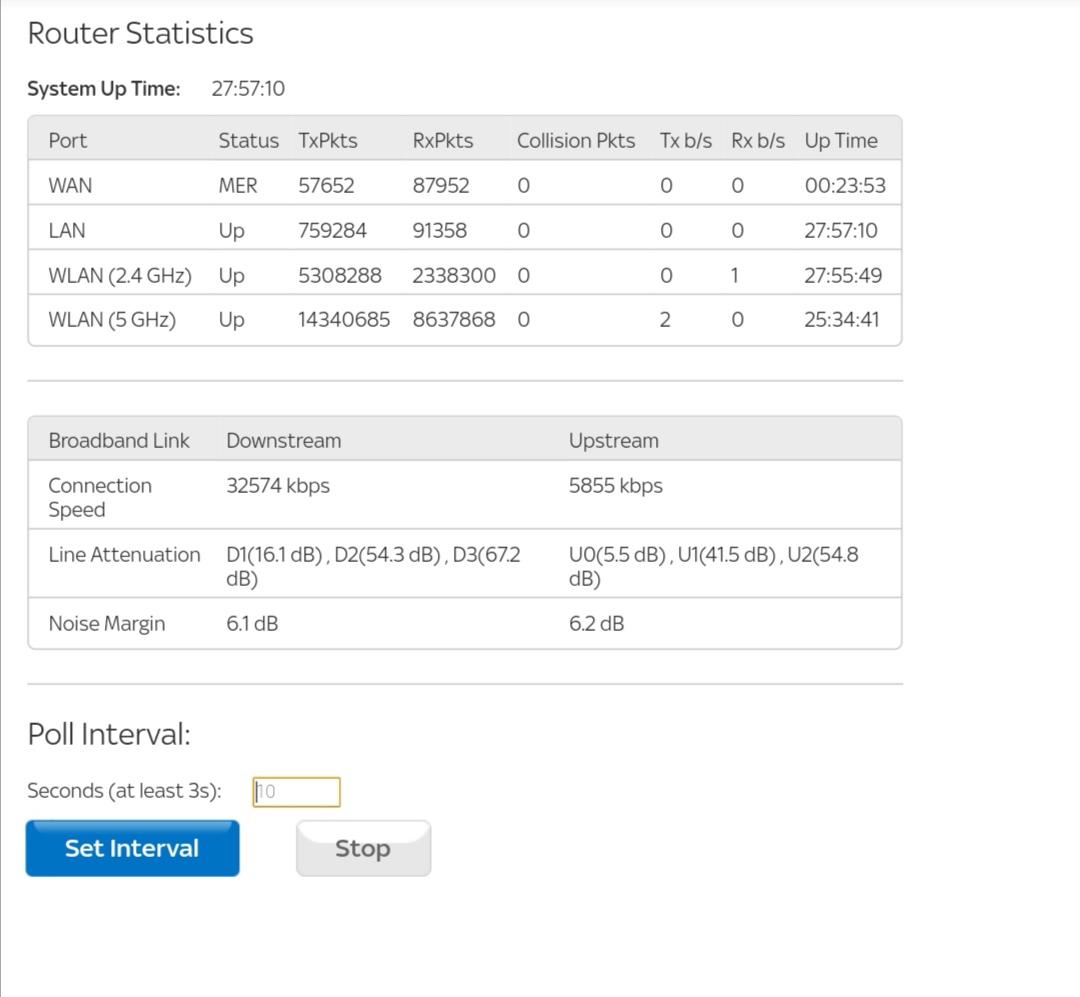Select the System Up Time value
This screenshot has width=1080, height=997.
pyautogui.click(x=248, y=89)
